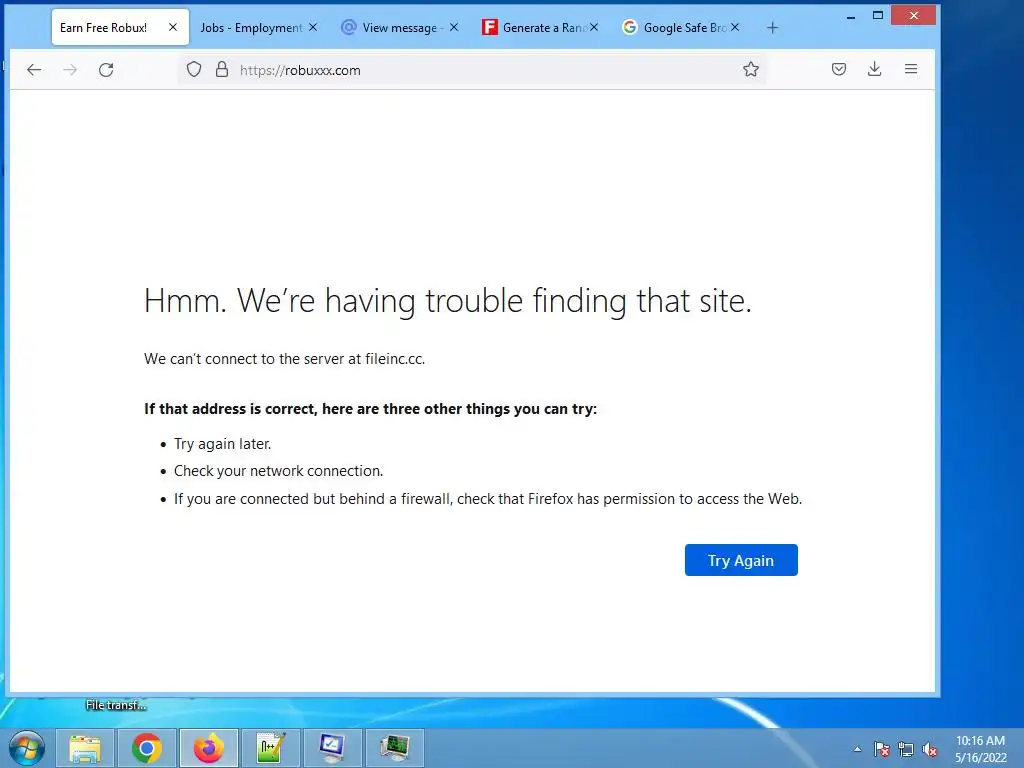Open the clock showing 10:16 AM
This screenshot has height=768, width=1024.
pyautogui.click(x=980, y=749)
